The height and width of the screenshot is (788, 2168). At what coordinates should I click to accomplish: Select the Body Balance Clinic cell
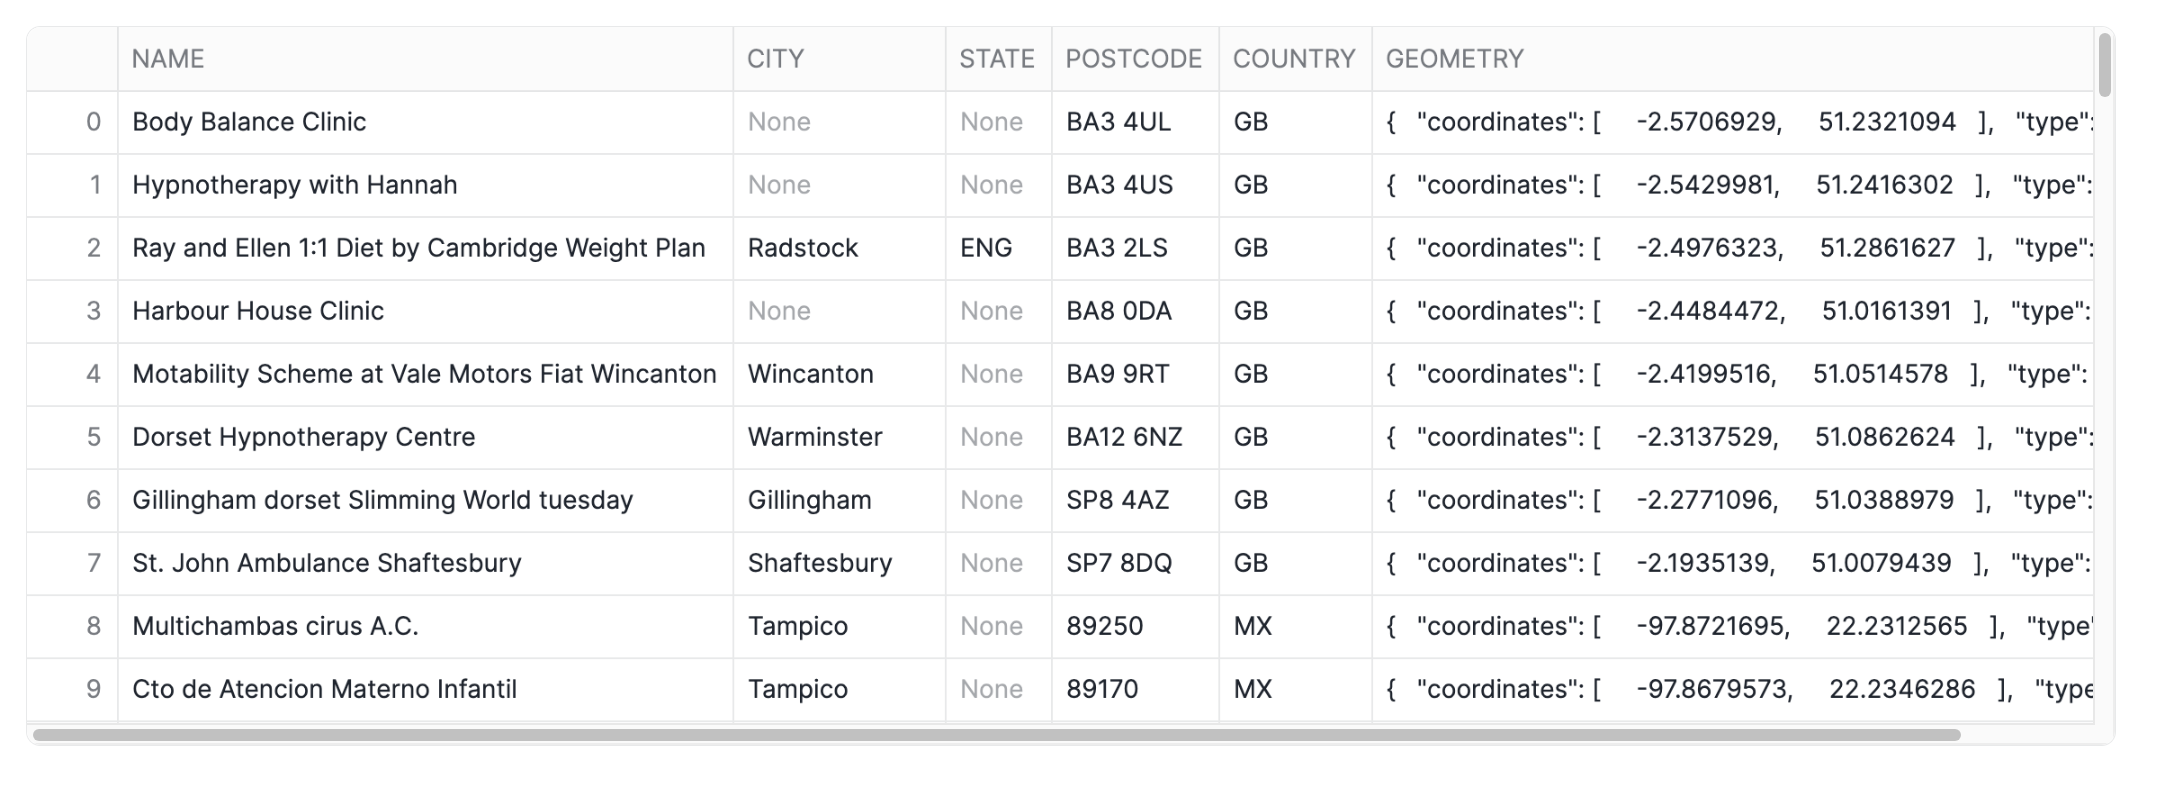click(249, 122)
